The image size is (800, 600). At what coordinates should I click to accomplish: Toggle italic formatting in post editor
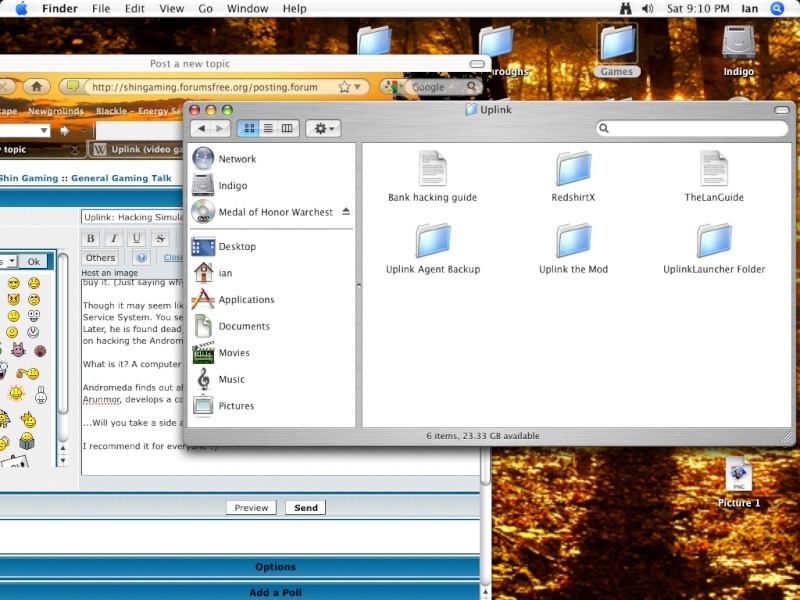pyautogui.click(x=114, y=238)
